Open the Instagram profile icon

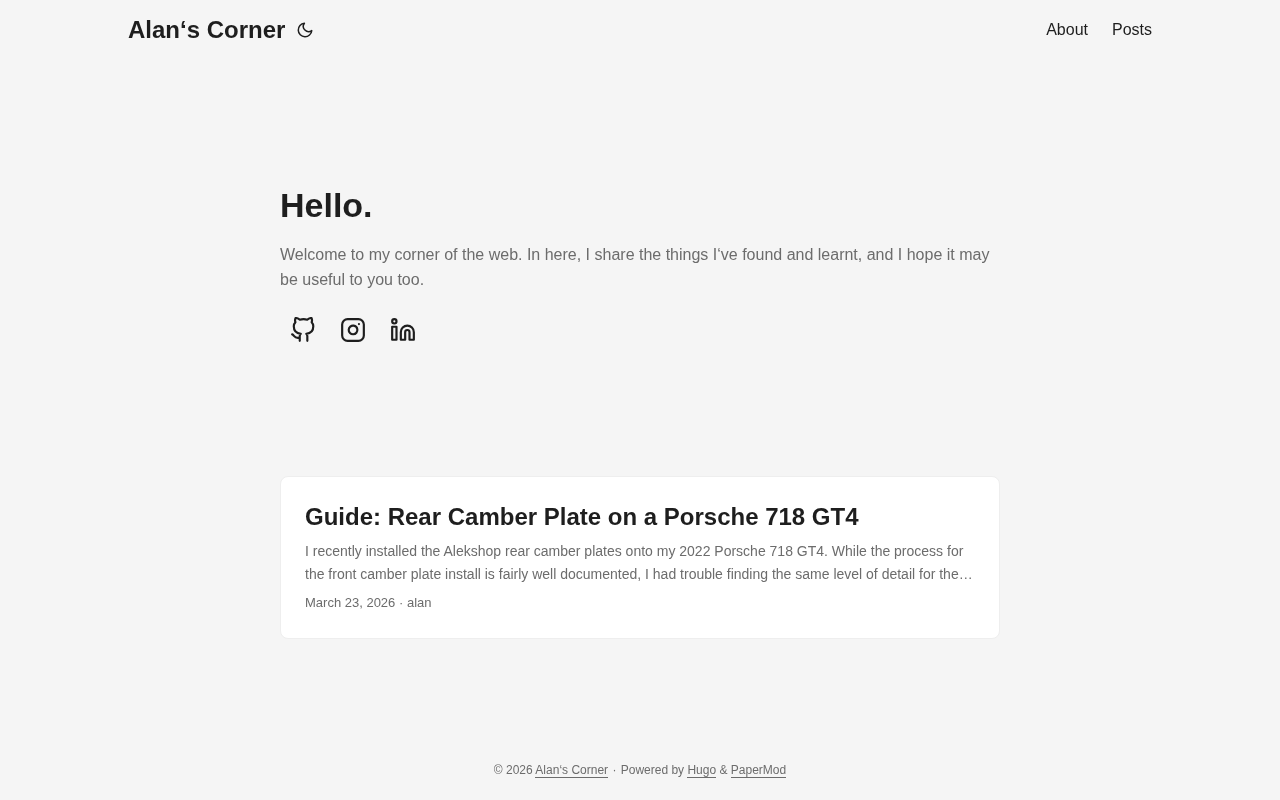tap(353, 330)
